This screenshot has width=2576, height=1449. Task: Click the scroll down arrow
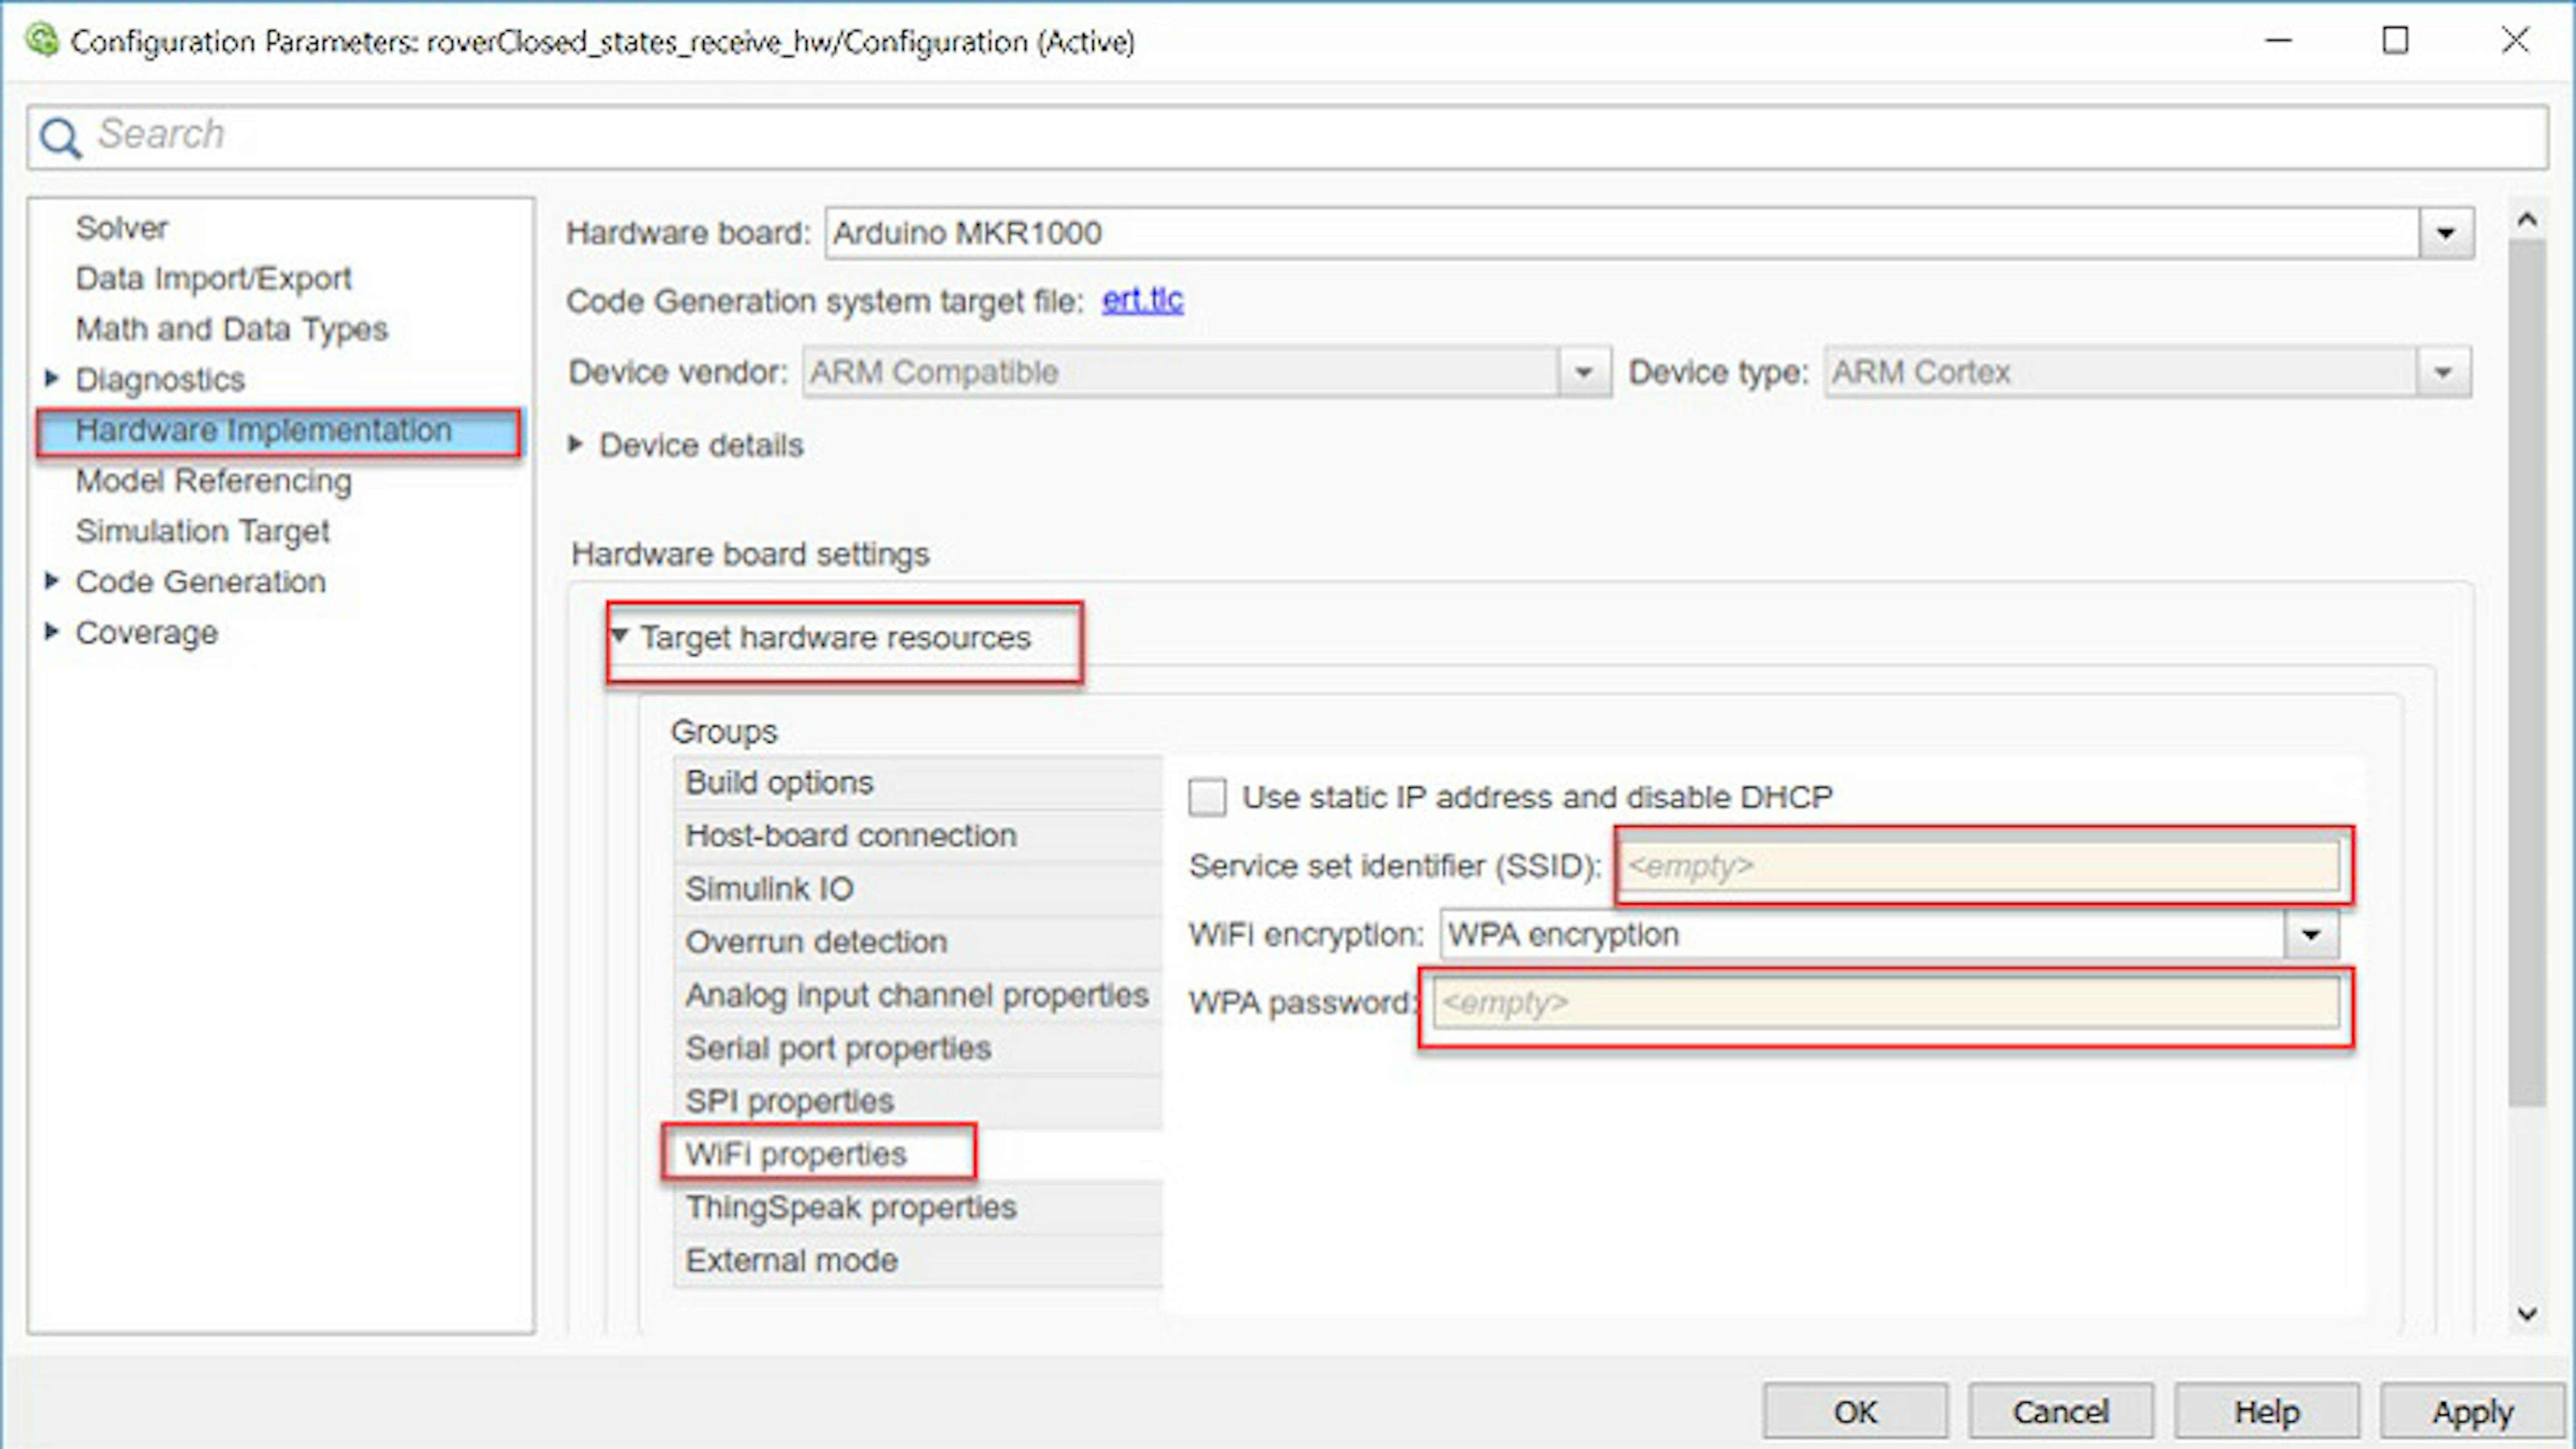[2527, 1314]
